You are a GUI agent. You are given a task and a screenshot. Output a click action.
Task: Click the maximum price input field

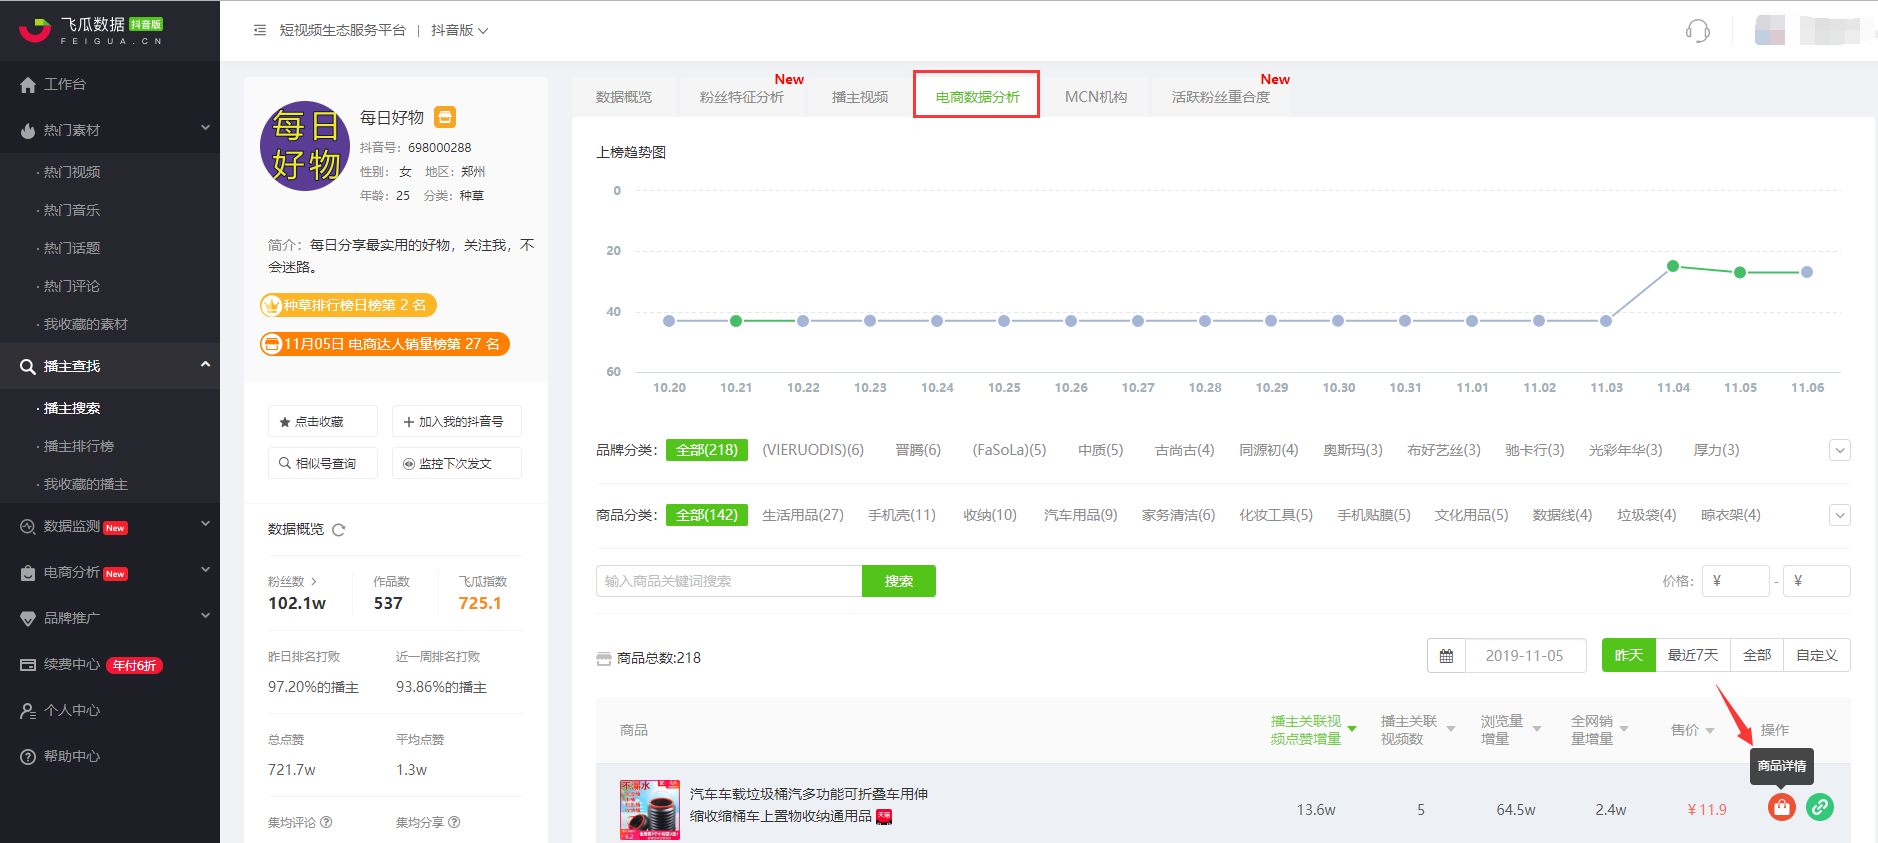(1817, 581)
